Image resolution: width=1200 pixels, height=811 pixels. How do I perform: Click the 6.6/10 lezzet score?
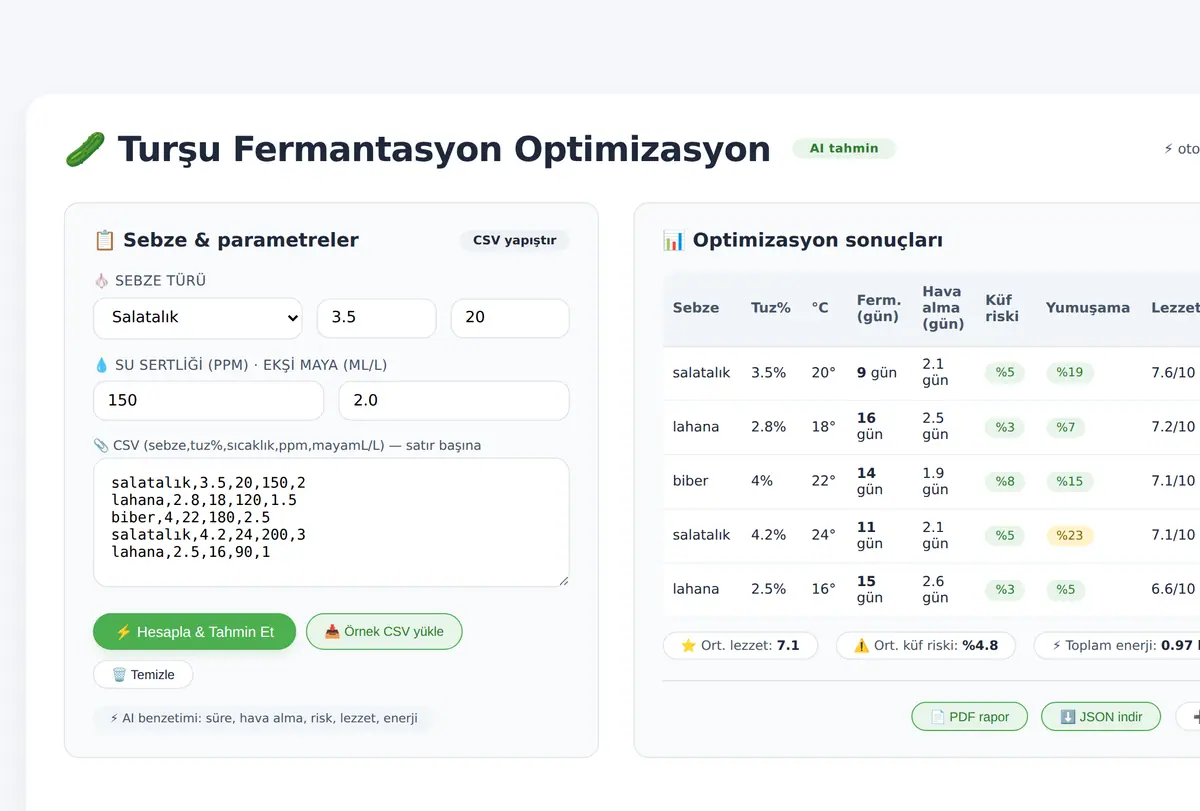pyautogui.click(x=1173, y=589)
